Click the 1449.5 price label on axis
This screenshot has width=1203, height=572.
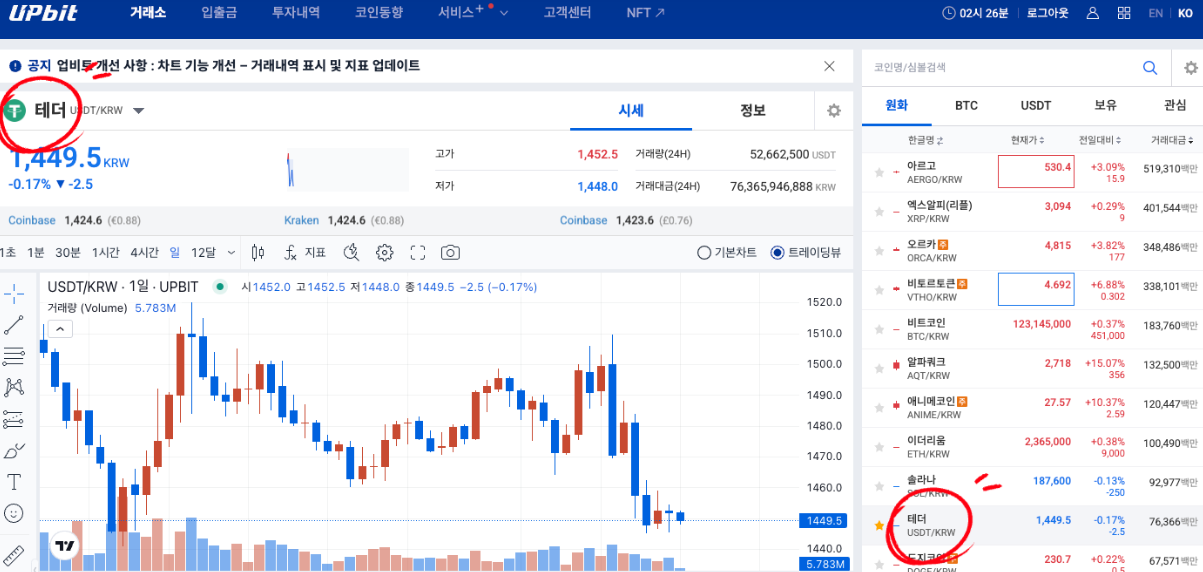(x=825, y=521)
